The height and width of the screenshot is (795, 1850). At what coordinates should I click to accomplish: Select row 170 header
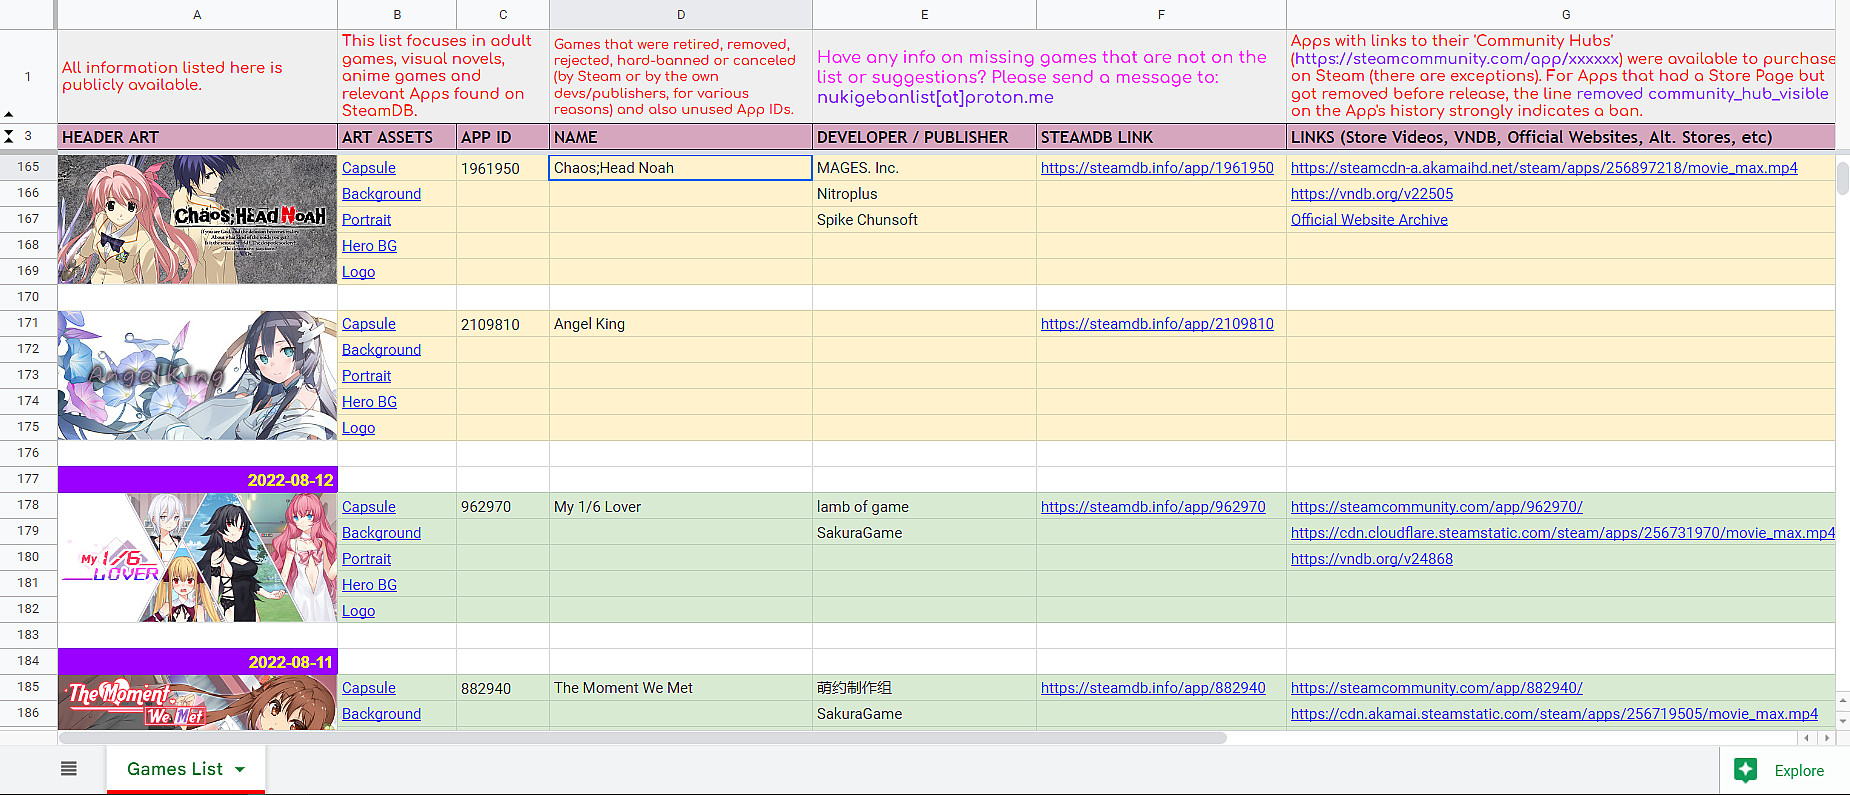coord(28,297)
